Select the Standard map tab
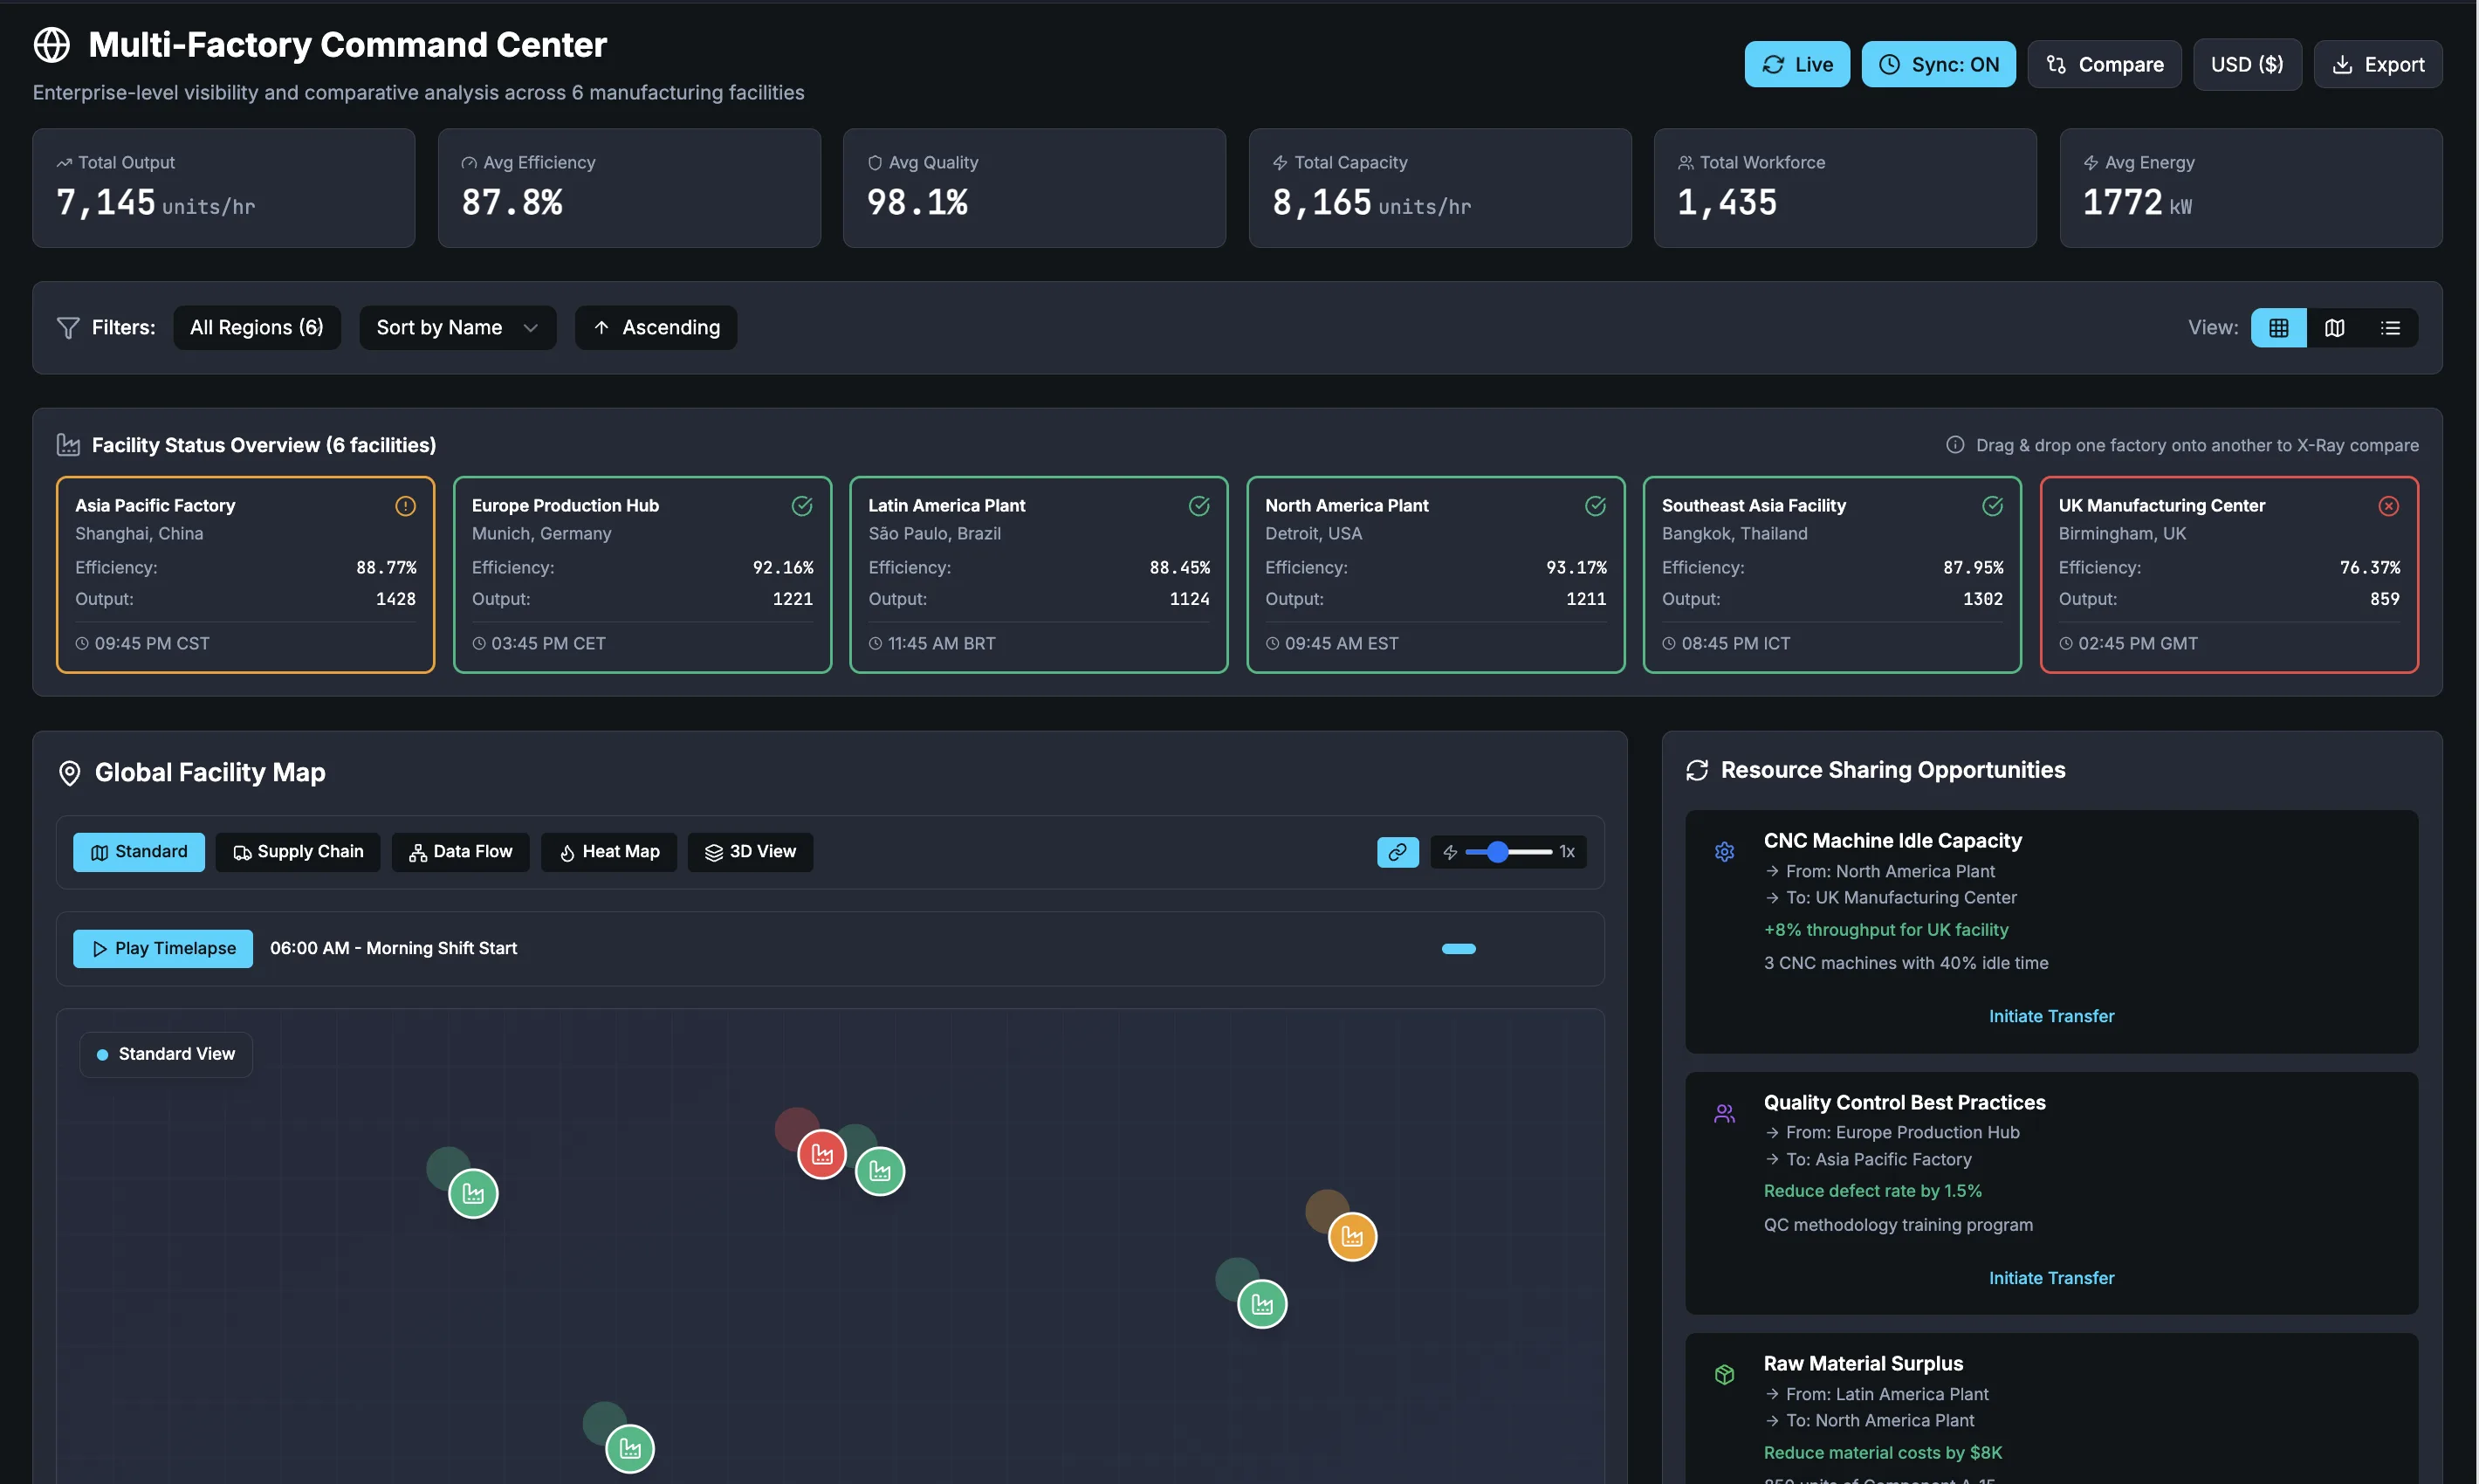 coord(139,852)
